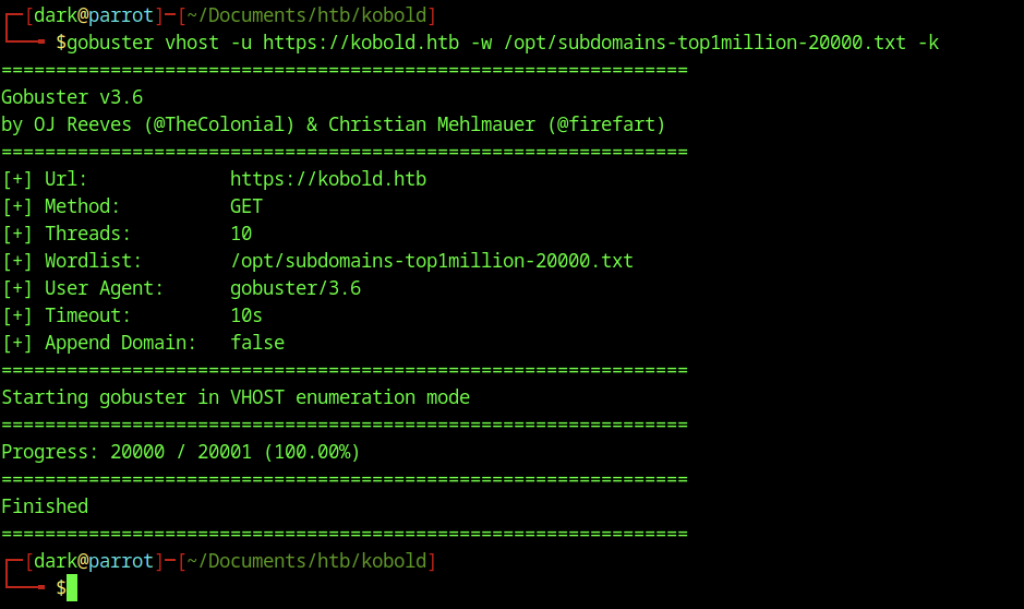This screenshot has width=1024, height=609.
Task: Click the Progress 20000 / 20001 line
Action: click(181, 452)
